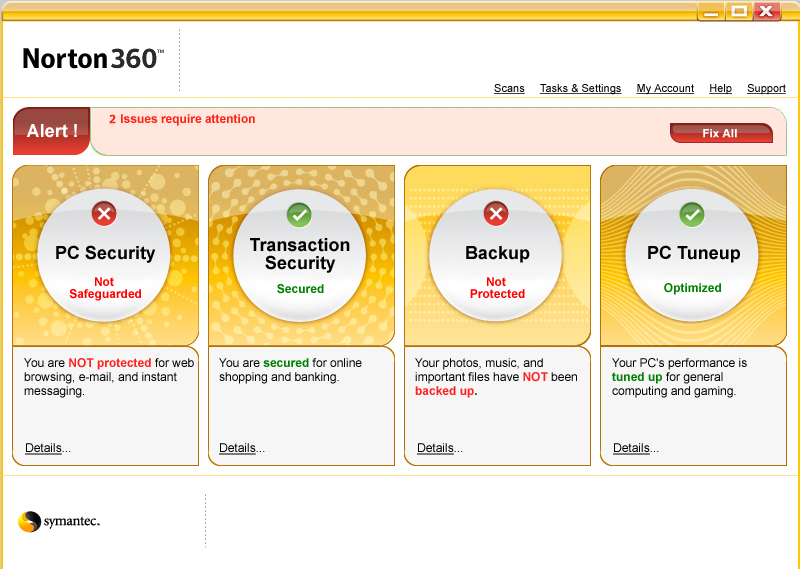Select the PC Tuneup circle panel
Viewport: 800px width, 569px height.
(x=692, y=255)
